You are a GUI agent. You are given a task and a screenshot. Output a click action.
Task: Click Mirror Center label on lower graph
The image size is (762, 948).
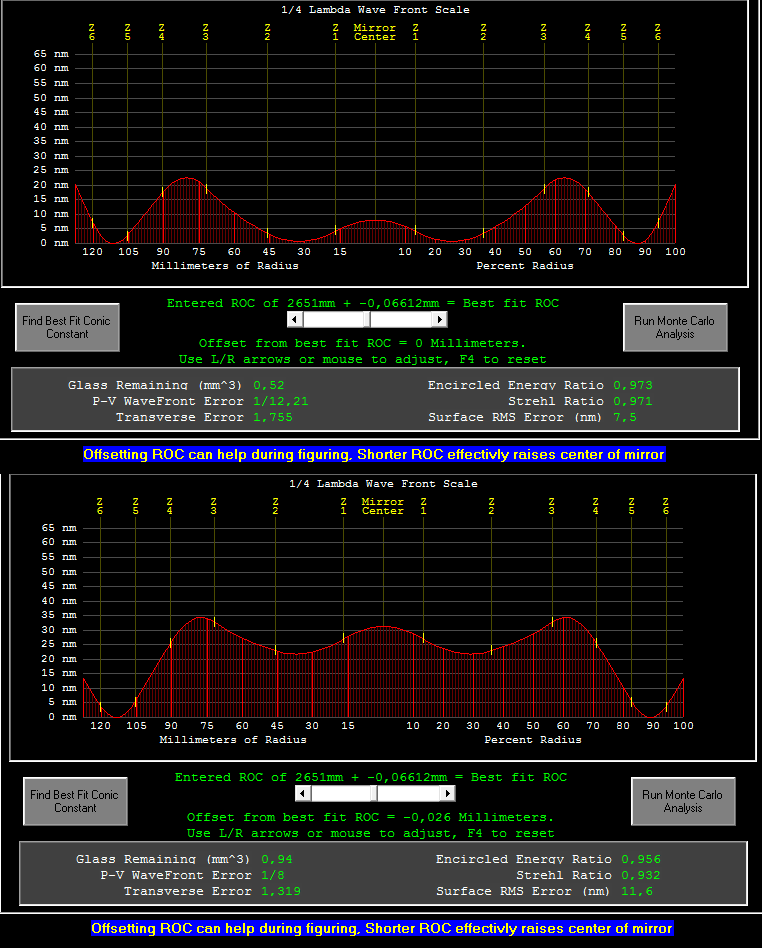(x=383, y=507)
